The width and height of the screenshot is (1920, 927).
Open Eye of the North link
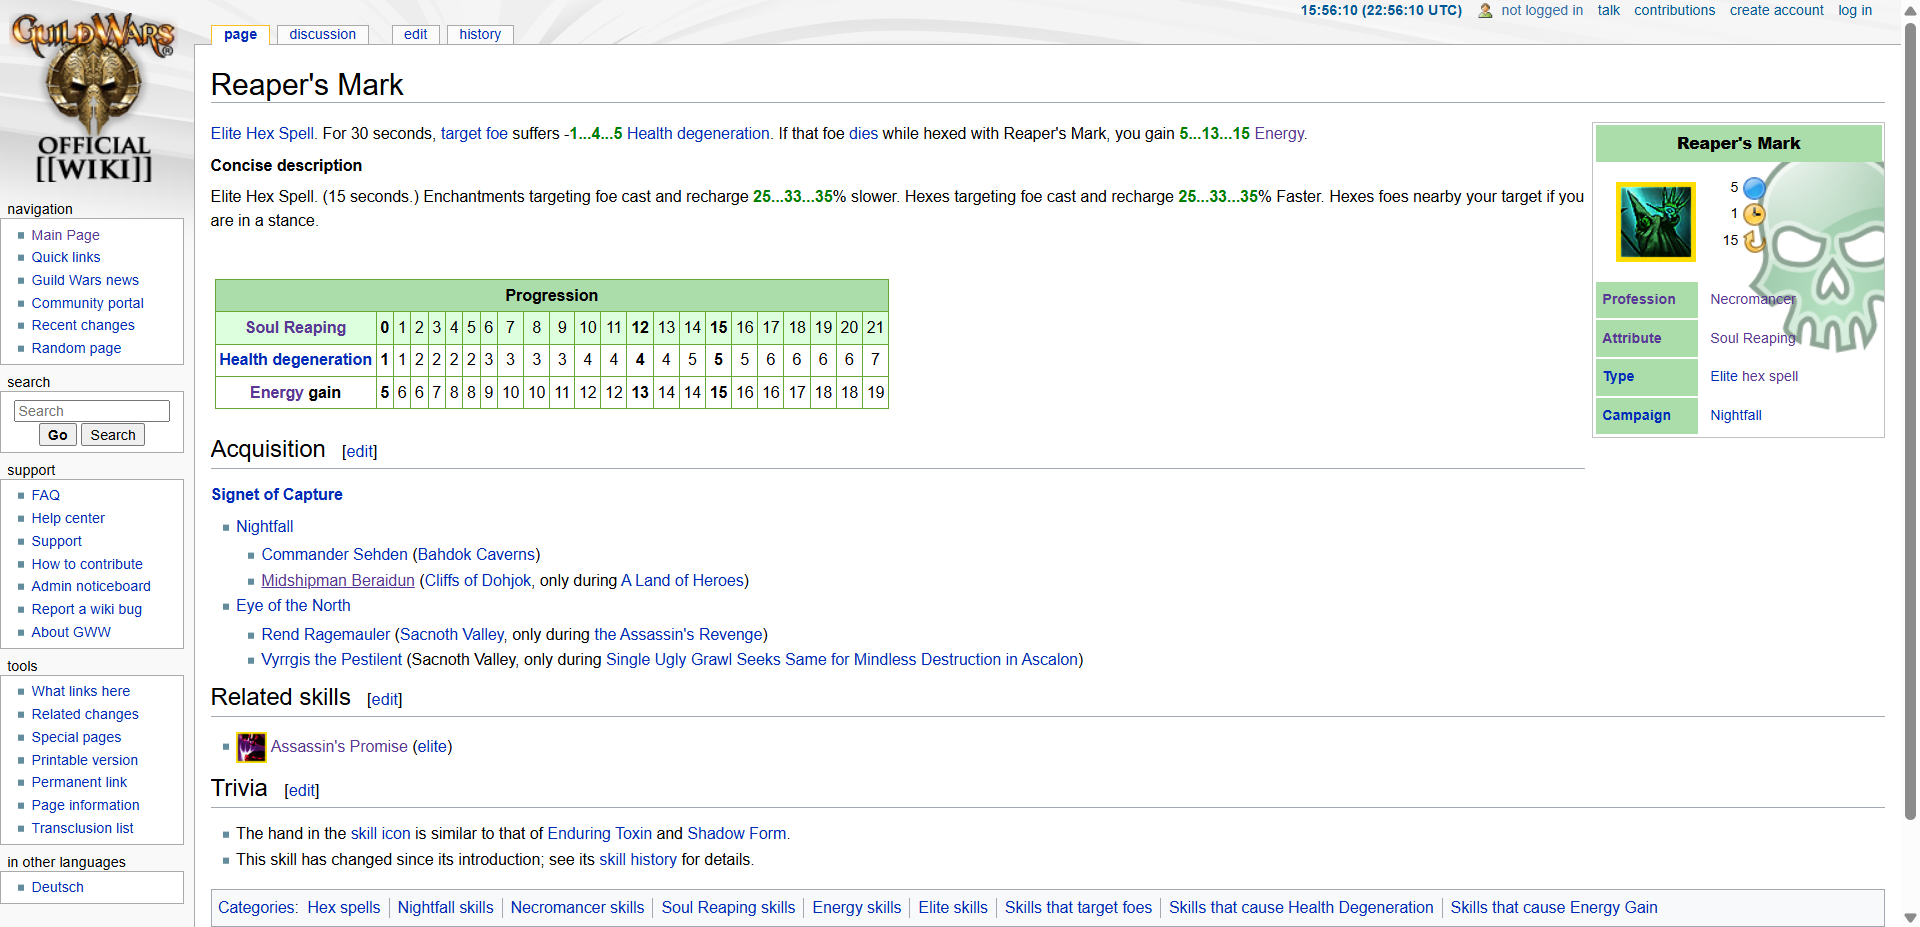click(x=293, y=606)
